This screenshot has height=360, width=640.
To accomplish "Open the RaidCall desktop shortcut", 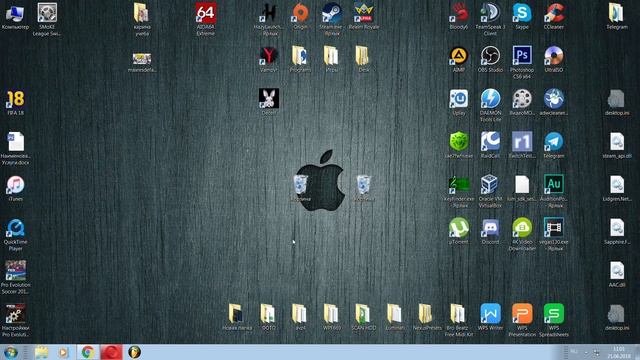I will 490,142.
